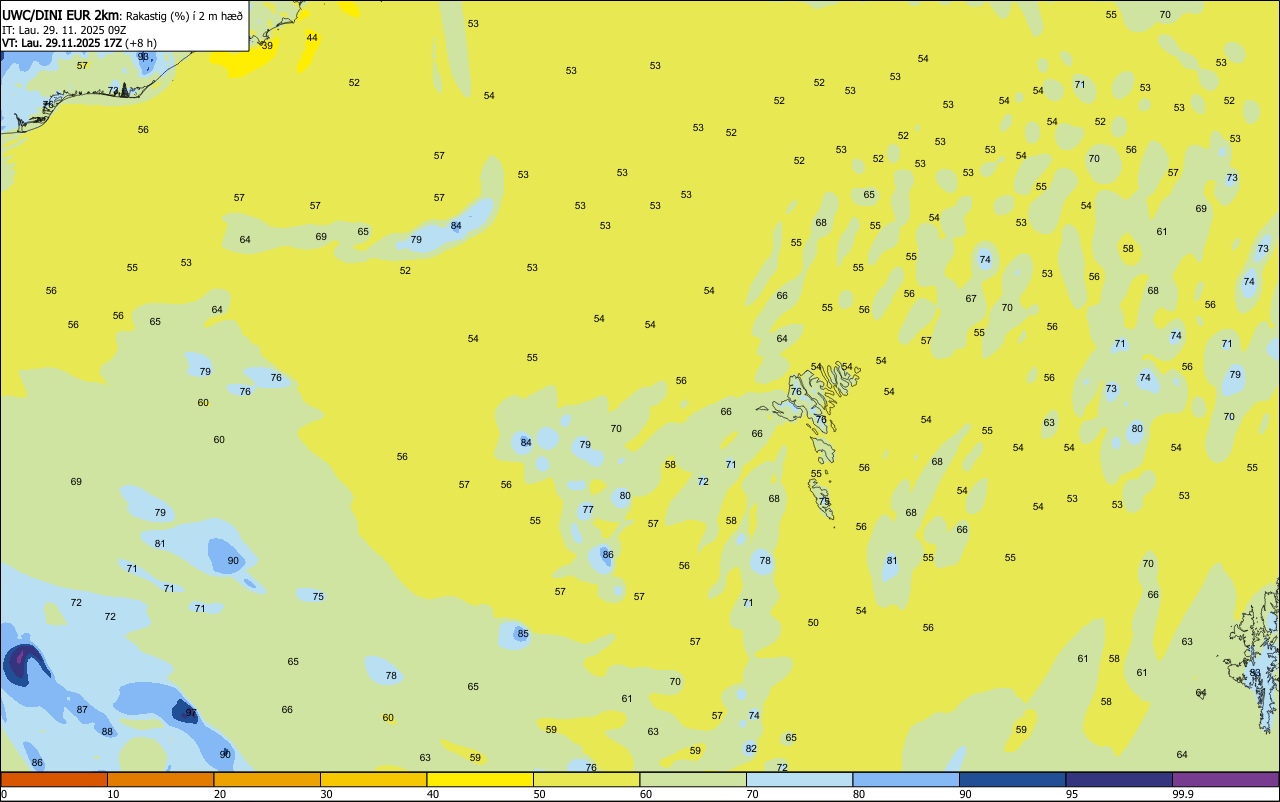Click the humidity value 39 near the coast
Image resolution: width=1280 pixels, height=802 pixels.
point(267,46)
